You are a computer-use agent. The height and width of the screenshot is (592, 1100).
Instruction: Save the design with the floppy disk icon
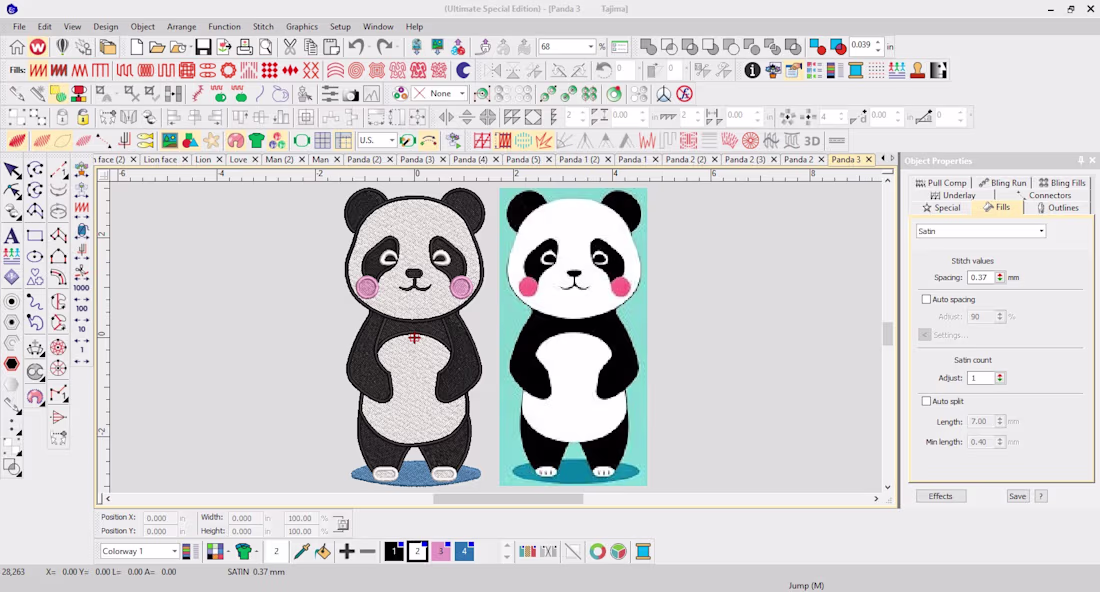pyautogui.click(x=203, y=47)
